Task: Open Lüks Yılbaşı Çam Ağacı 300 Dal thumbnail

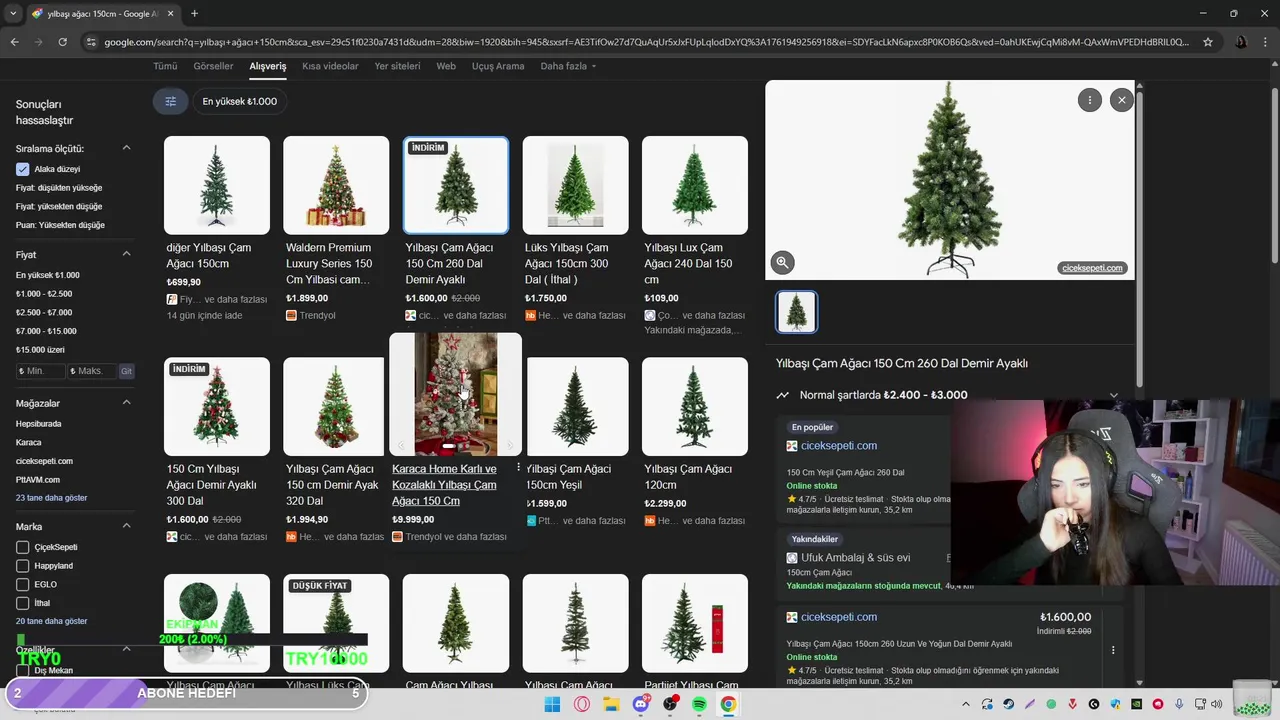Action: (x=575, y=185)
